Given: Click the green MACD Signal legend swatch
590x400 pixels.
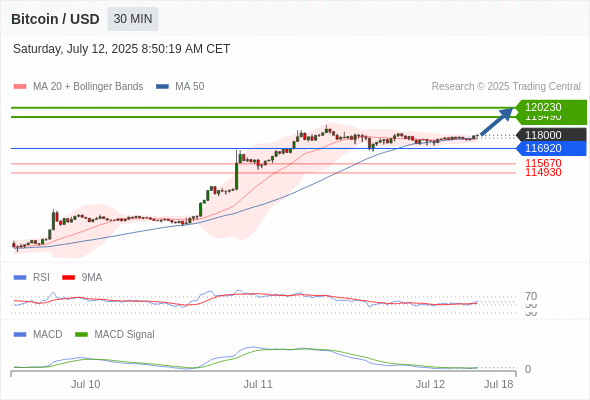Looking at the screenshot, I should (81, 334).
